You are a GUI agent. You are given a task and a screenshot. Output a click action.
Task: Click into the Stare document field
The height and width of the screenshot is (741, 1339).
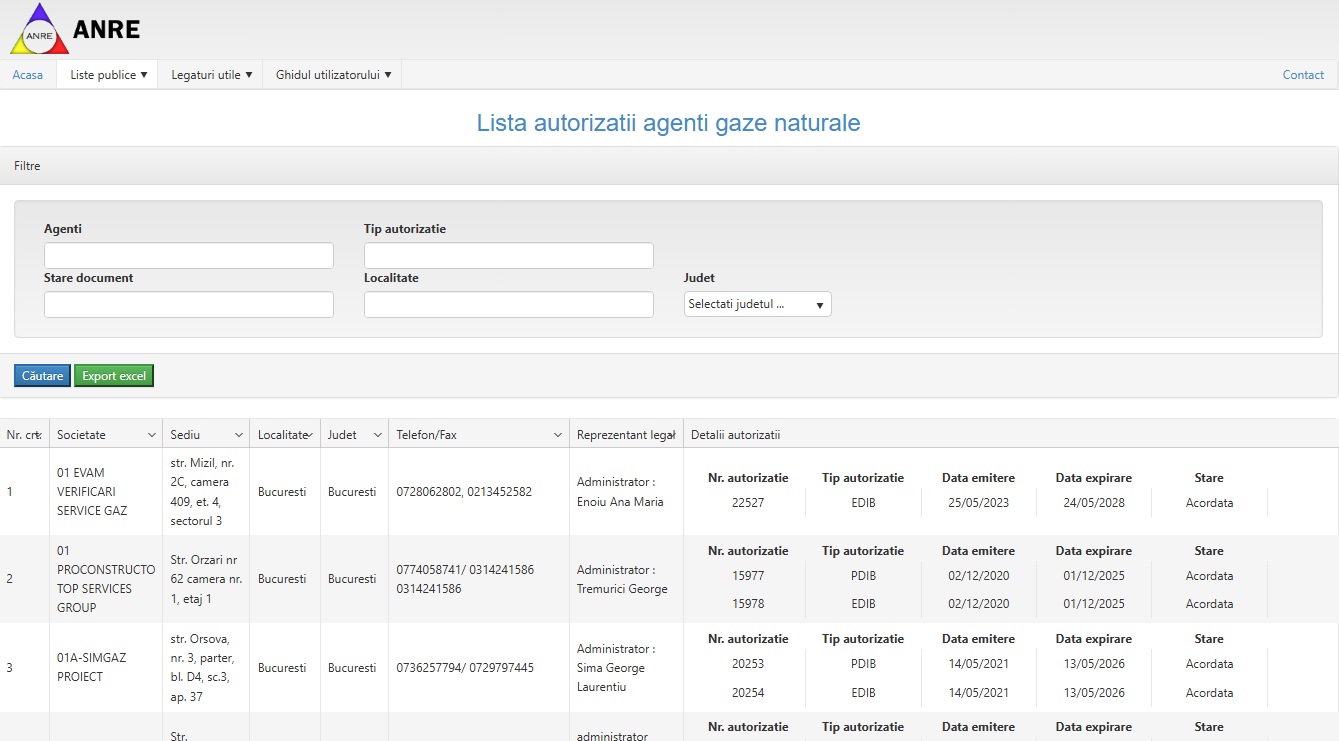pos(188,305)
